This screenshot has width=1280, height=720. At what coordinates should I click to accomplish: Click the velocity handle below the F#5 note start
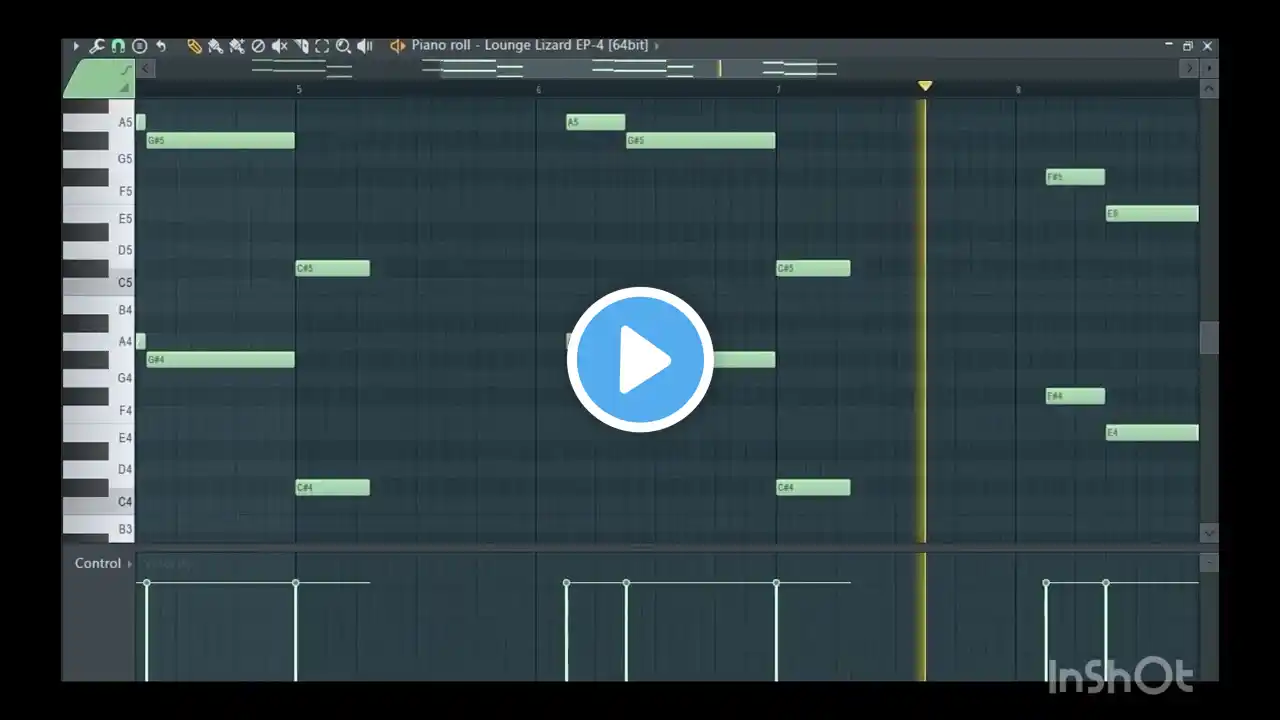(1046, 583)
